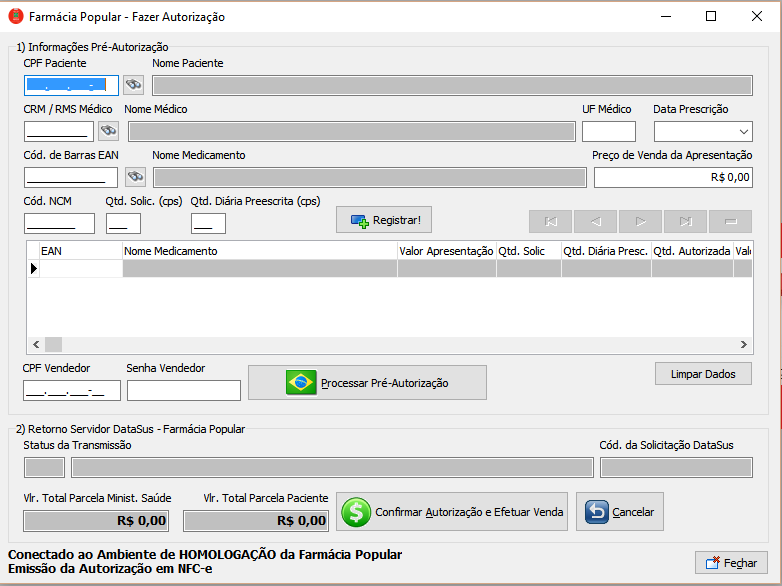Click Valor Apresentação column header
The image size is (782, 586).
click(x=447, y=251)
